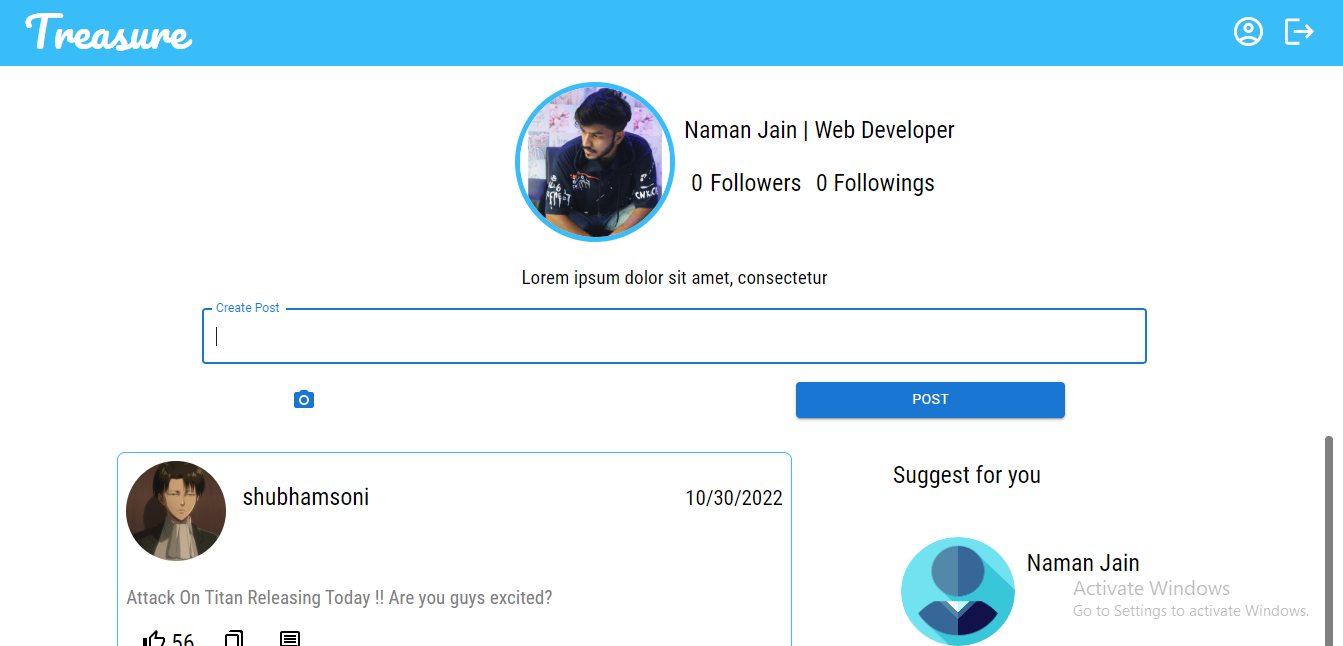
Task: Select Naman Jain in Suggest for you
Action: (1083, 562)
